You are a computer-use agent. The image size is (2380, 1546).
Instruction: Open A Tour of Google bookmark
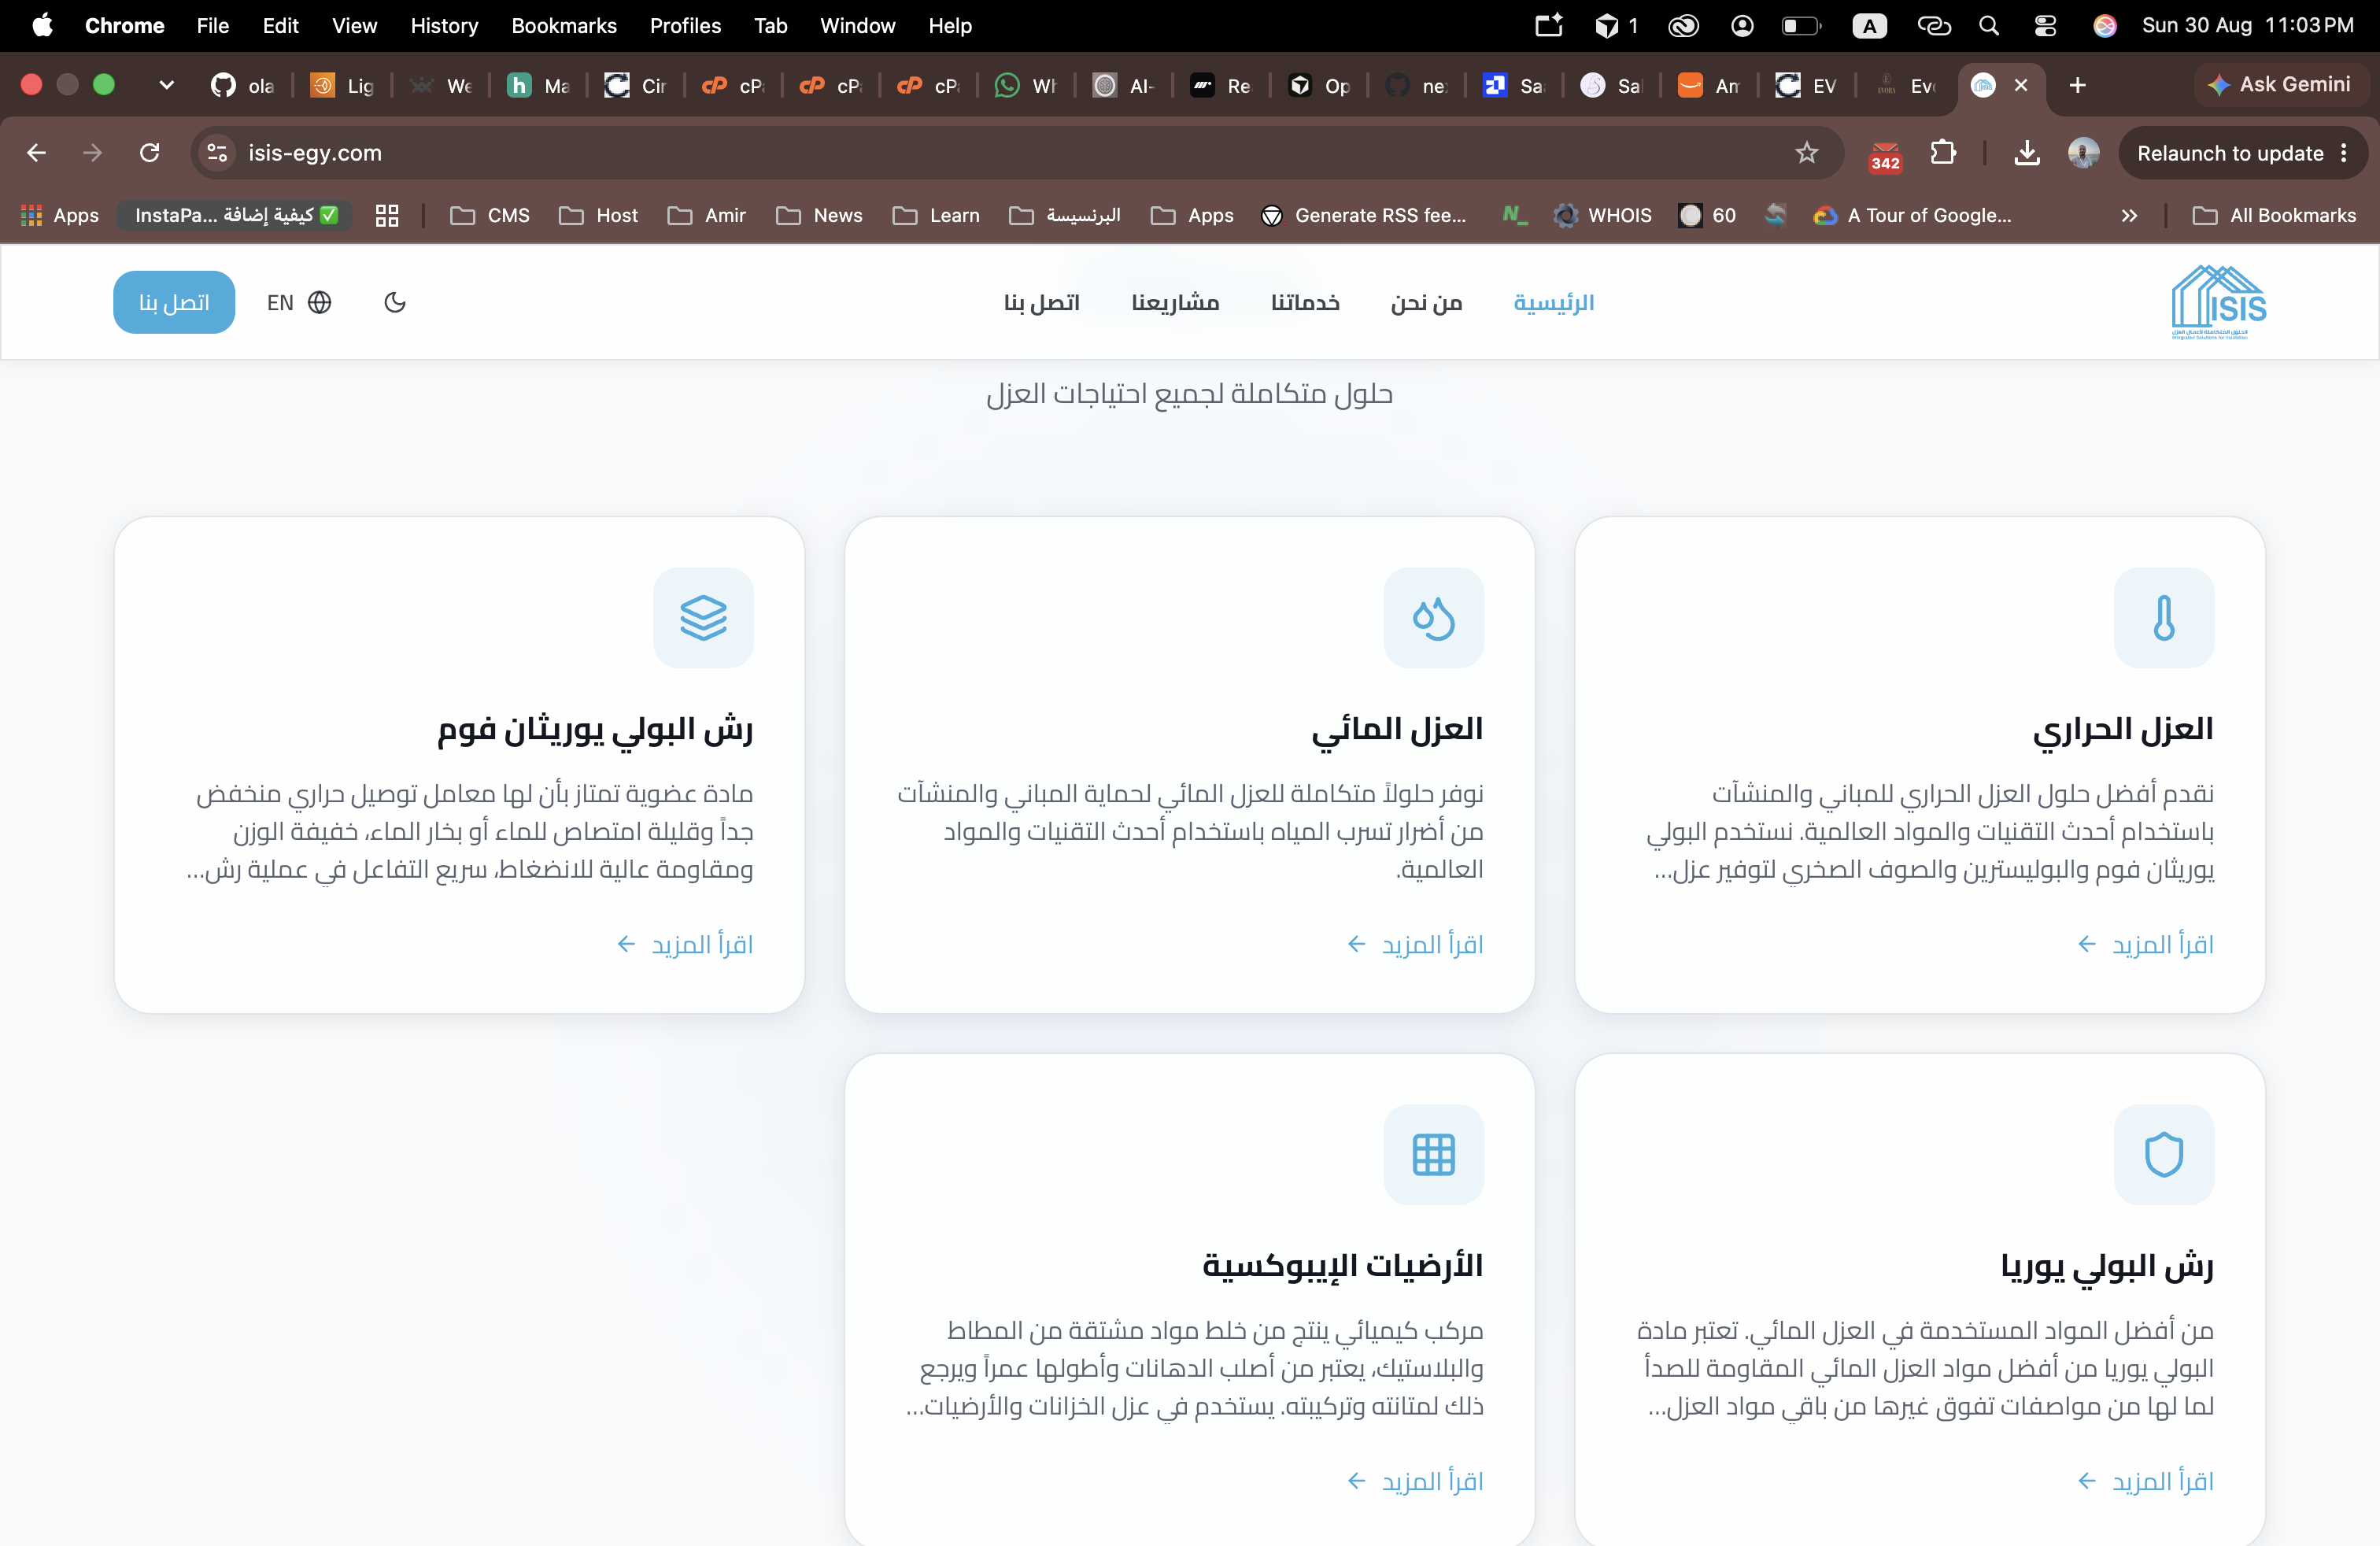pos(1913,215)
